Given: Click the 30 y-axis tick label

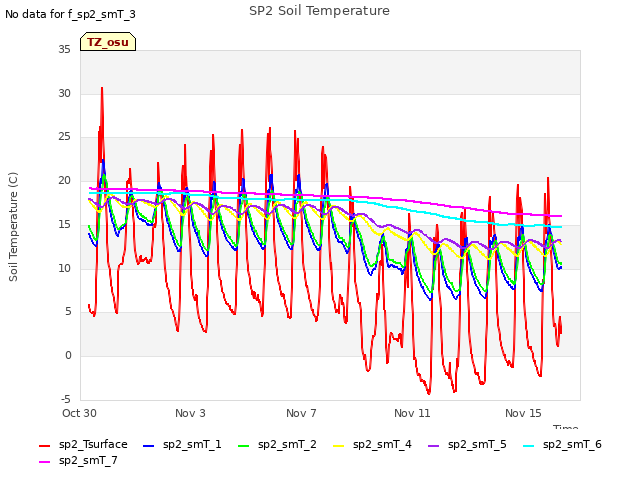Looking at the screenshot, I should click(64, 93).
